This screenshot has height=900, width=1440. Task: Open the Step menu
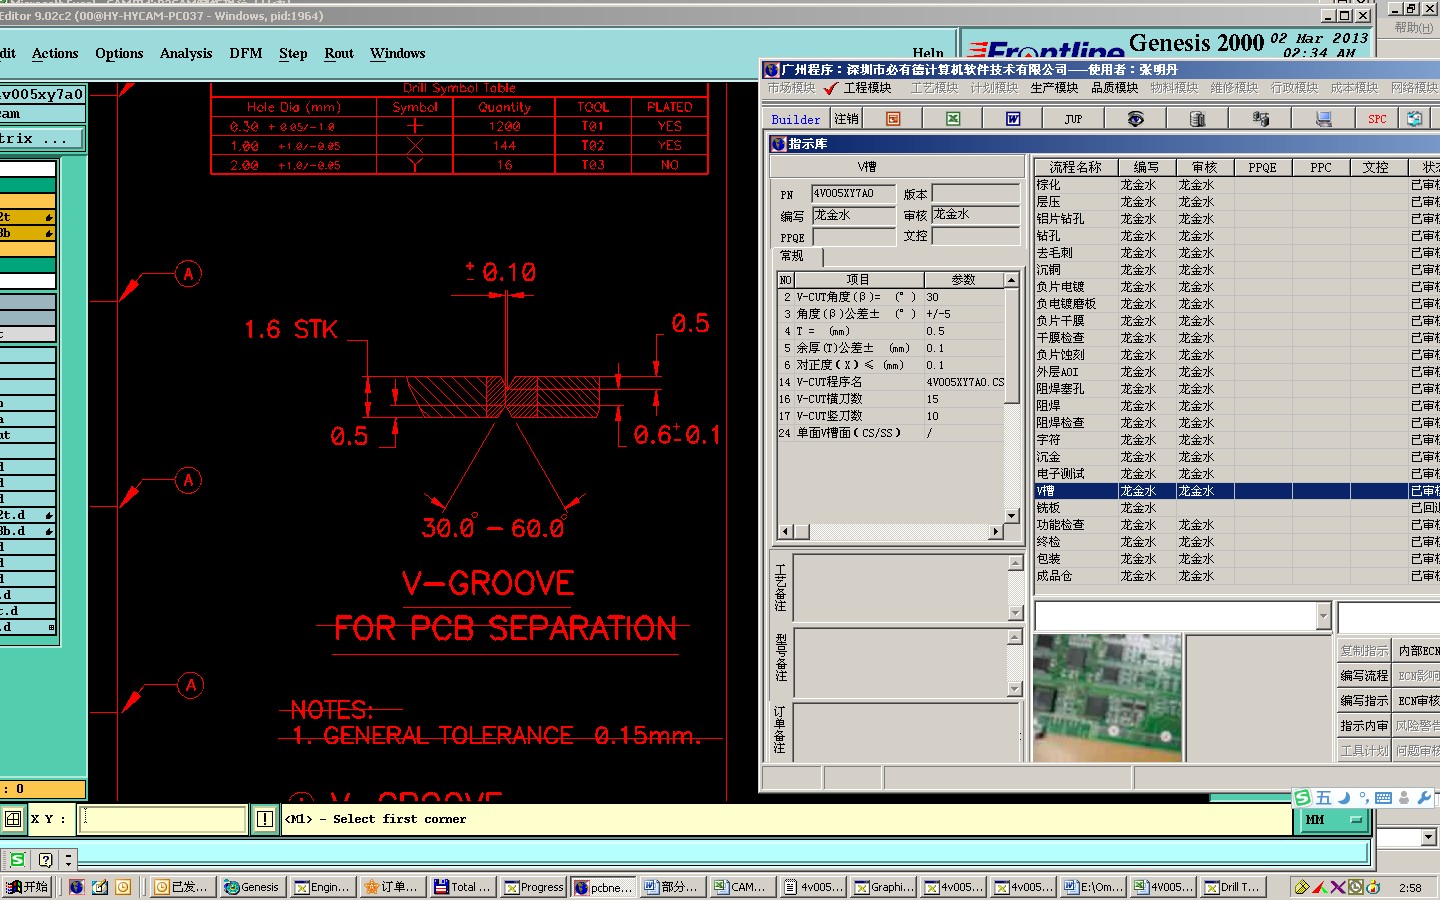click(x=293, y=54)
